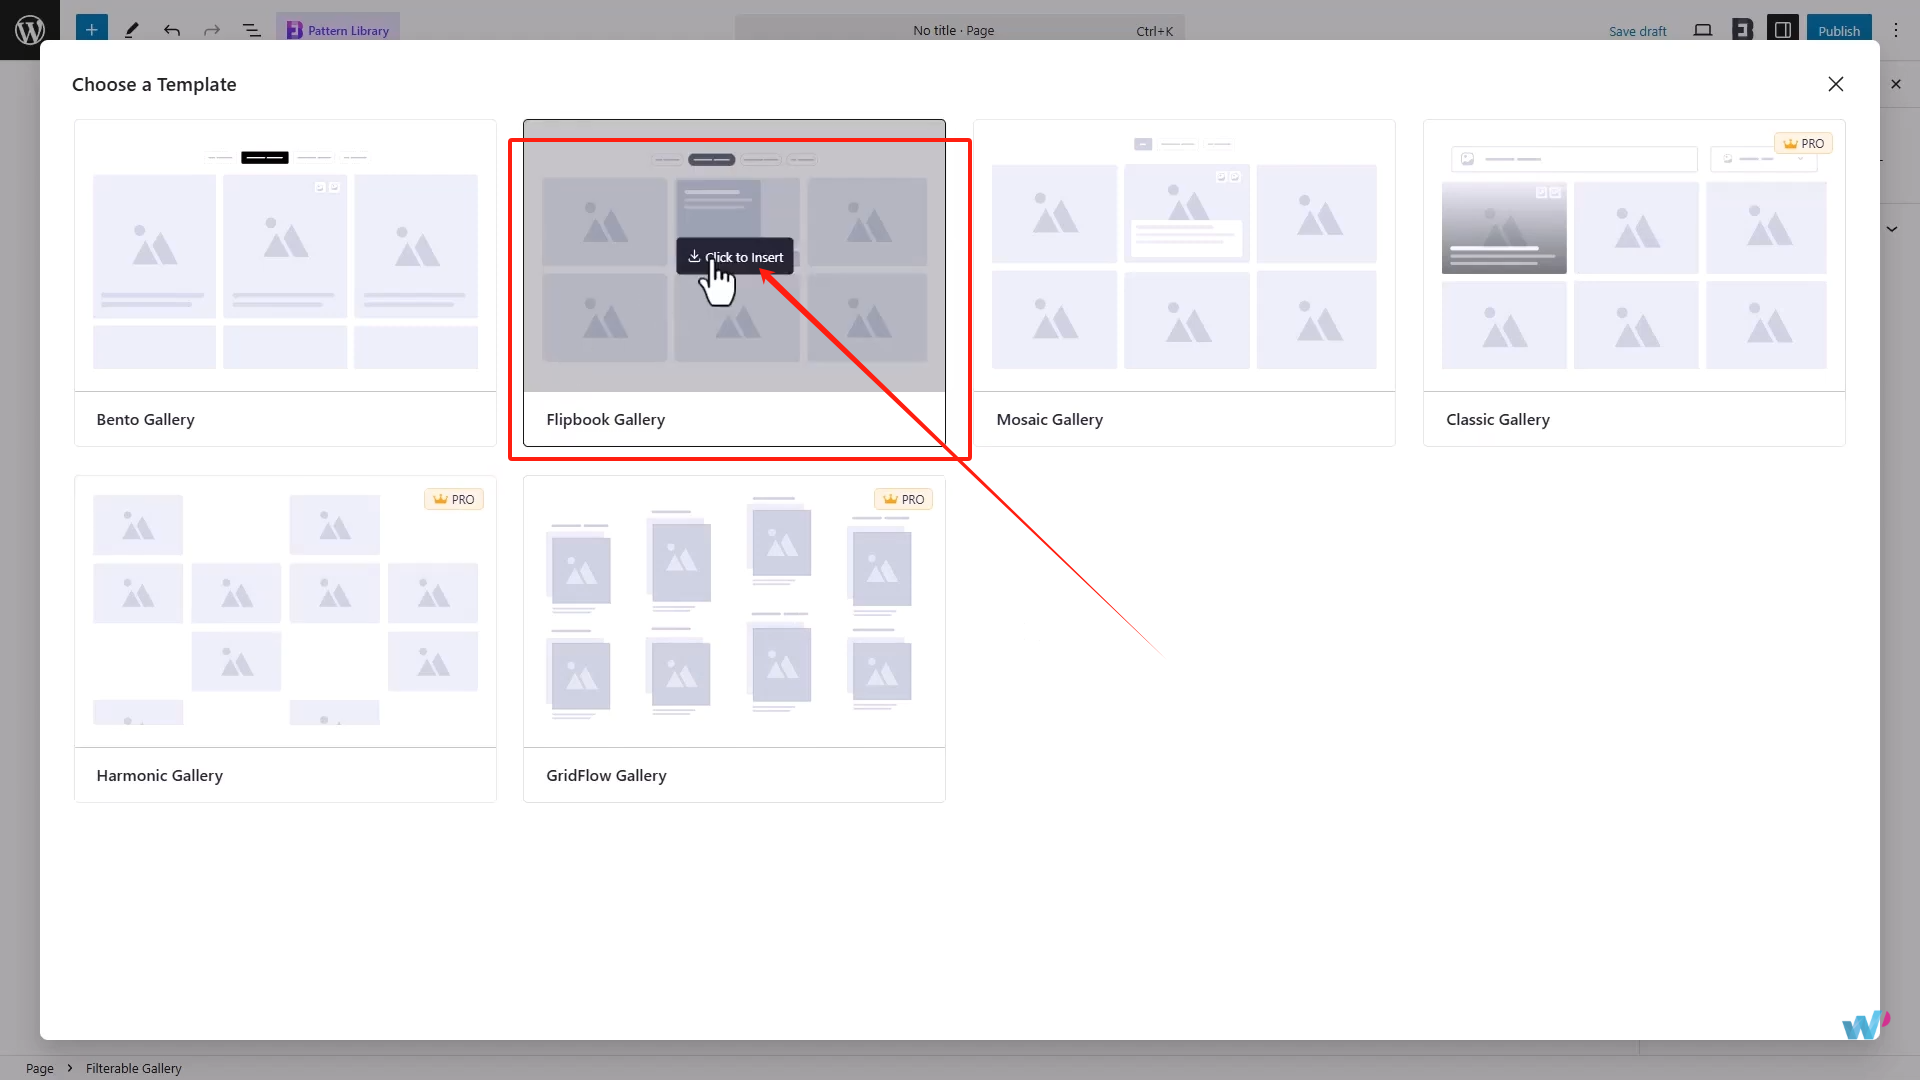Screen dimensions: 1920x1080
Task: Open the Document Overview list view
Action: coord(251,30)
